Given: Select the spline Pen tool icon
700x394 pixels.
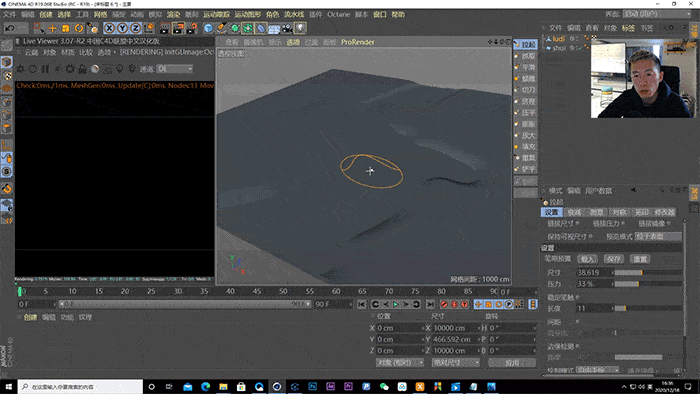Looking at the screenshot, I should pos(221,28).
